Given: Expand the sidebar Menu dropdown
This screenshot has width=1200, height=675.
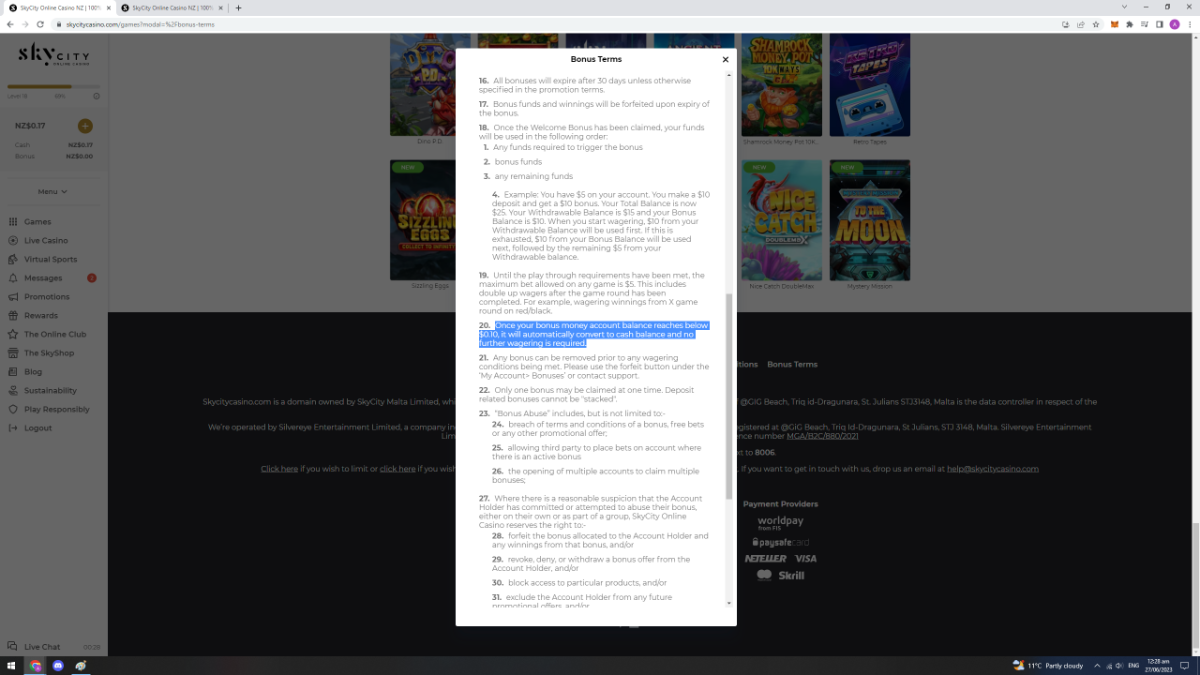Looking at the screenshot, I should coord(53,191).
